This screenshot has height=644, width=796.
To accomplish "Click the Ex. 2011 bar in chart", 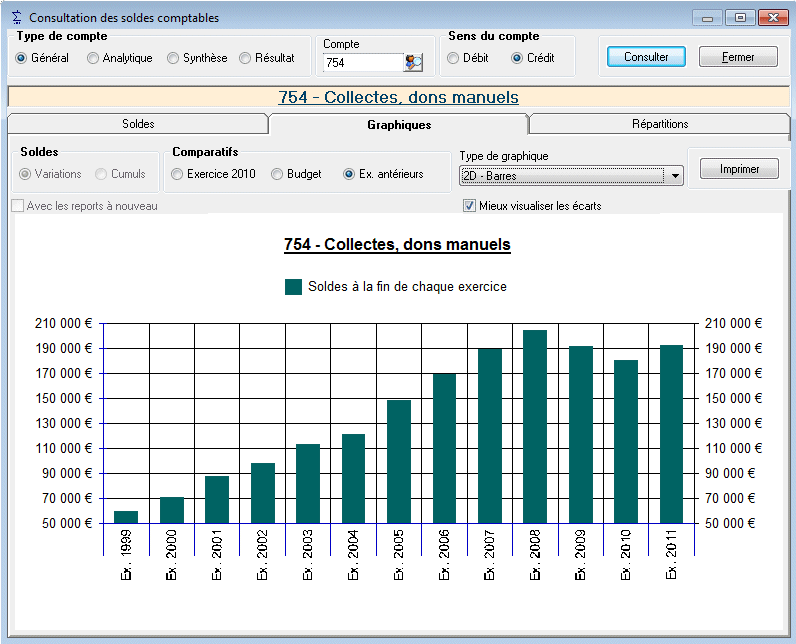I will pos(671,434).
